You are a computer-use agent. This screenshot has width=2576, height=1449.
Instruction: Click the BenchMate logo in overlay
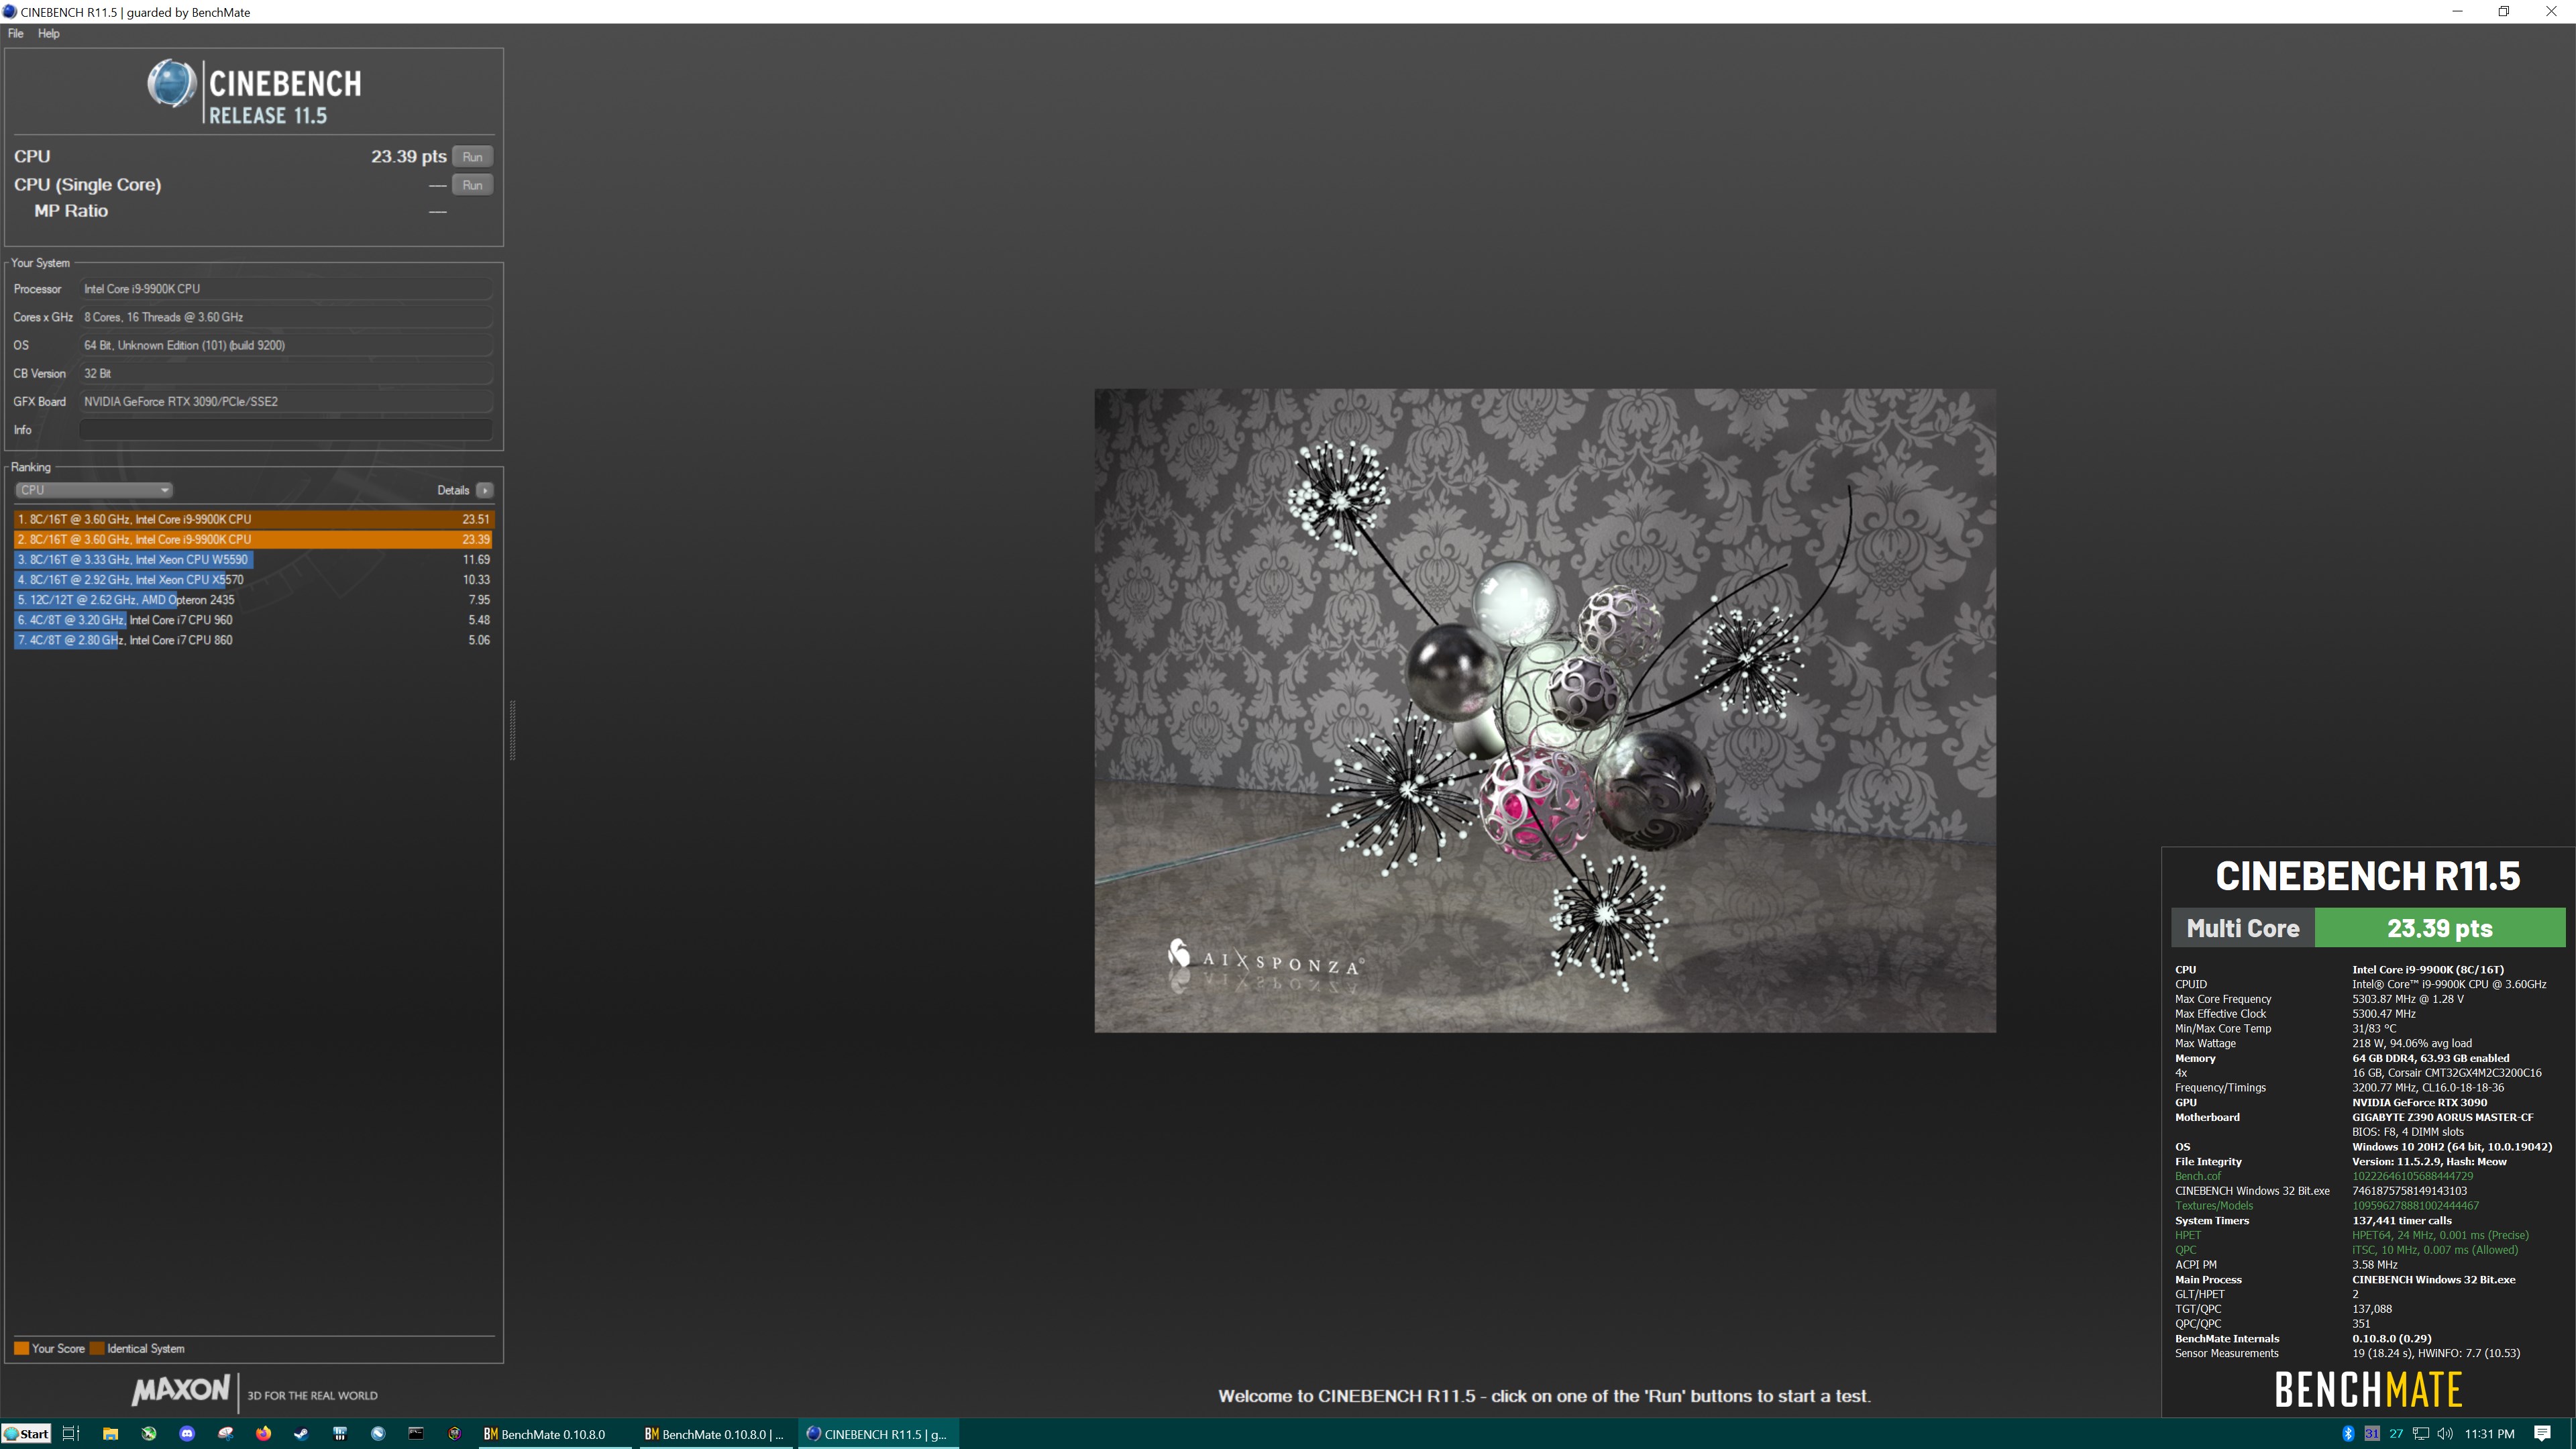[2368, 1390]
